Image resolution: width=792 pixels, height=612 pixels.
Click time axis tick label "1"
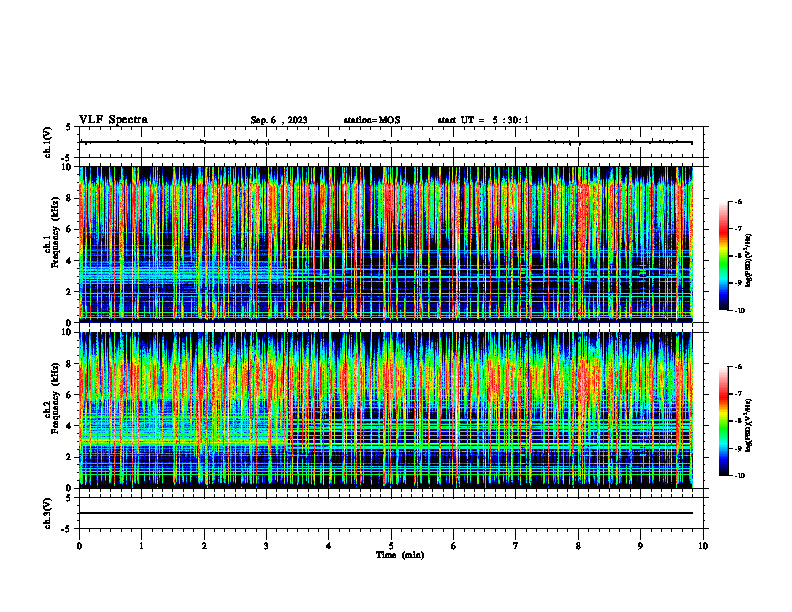click(x=141, y=546)
